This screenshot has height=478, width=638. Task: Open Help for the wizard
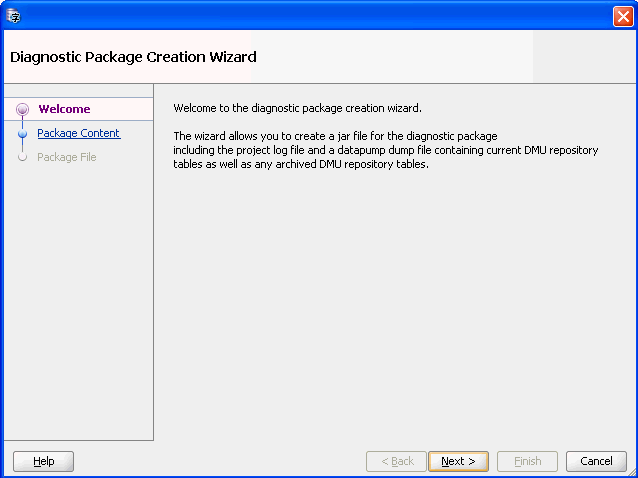pyautogui.click(x=43, y=461)
